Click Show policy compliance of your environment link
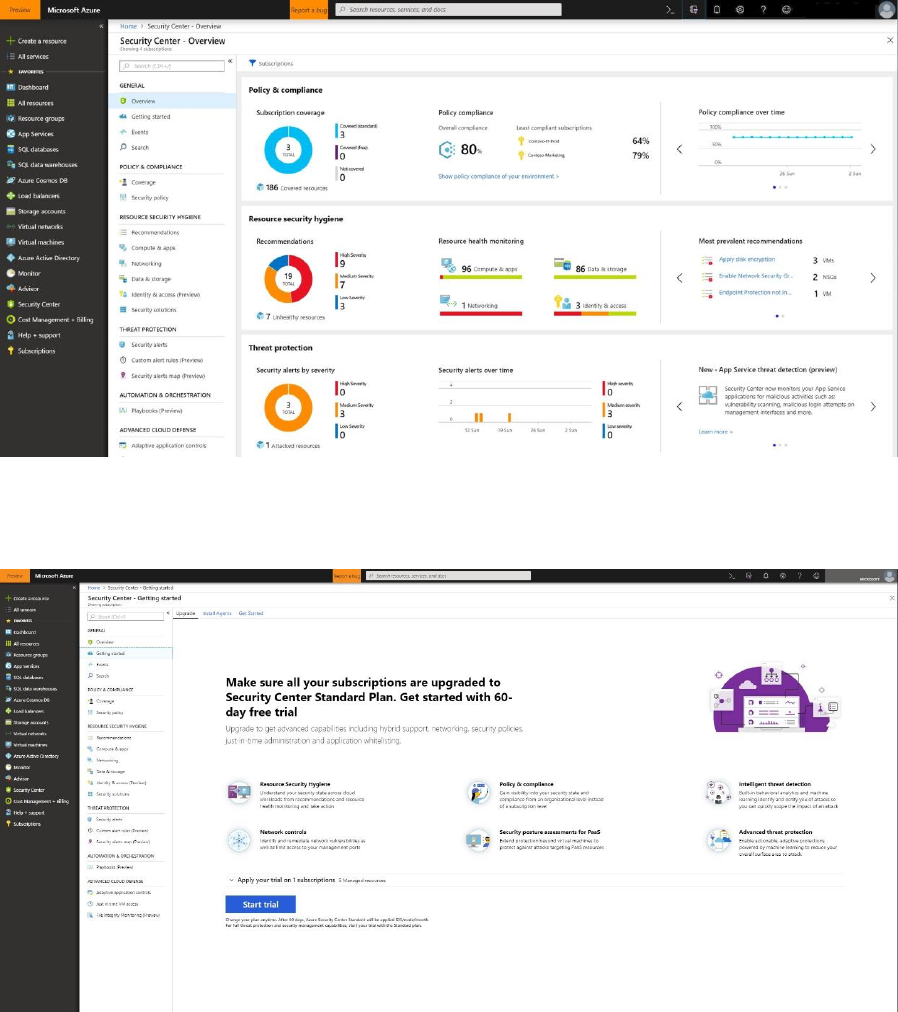This screenshot has height=1012, width=898. (x=498, y=176)
